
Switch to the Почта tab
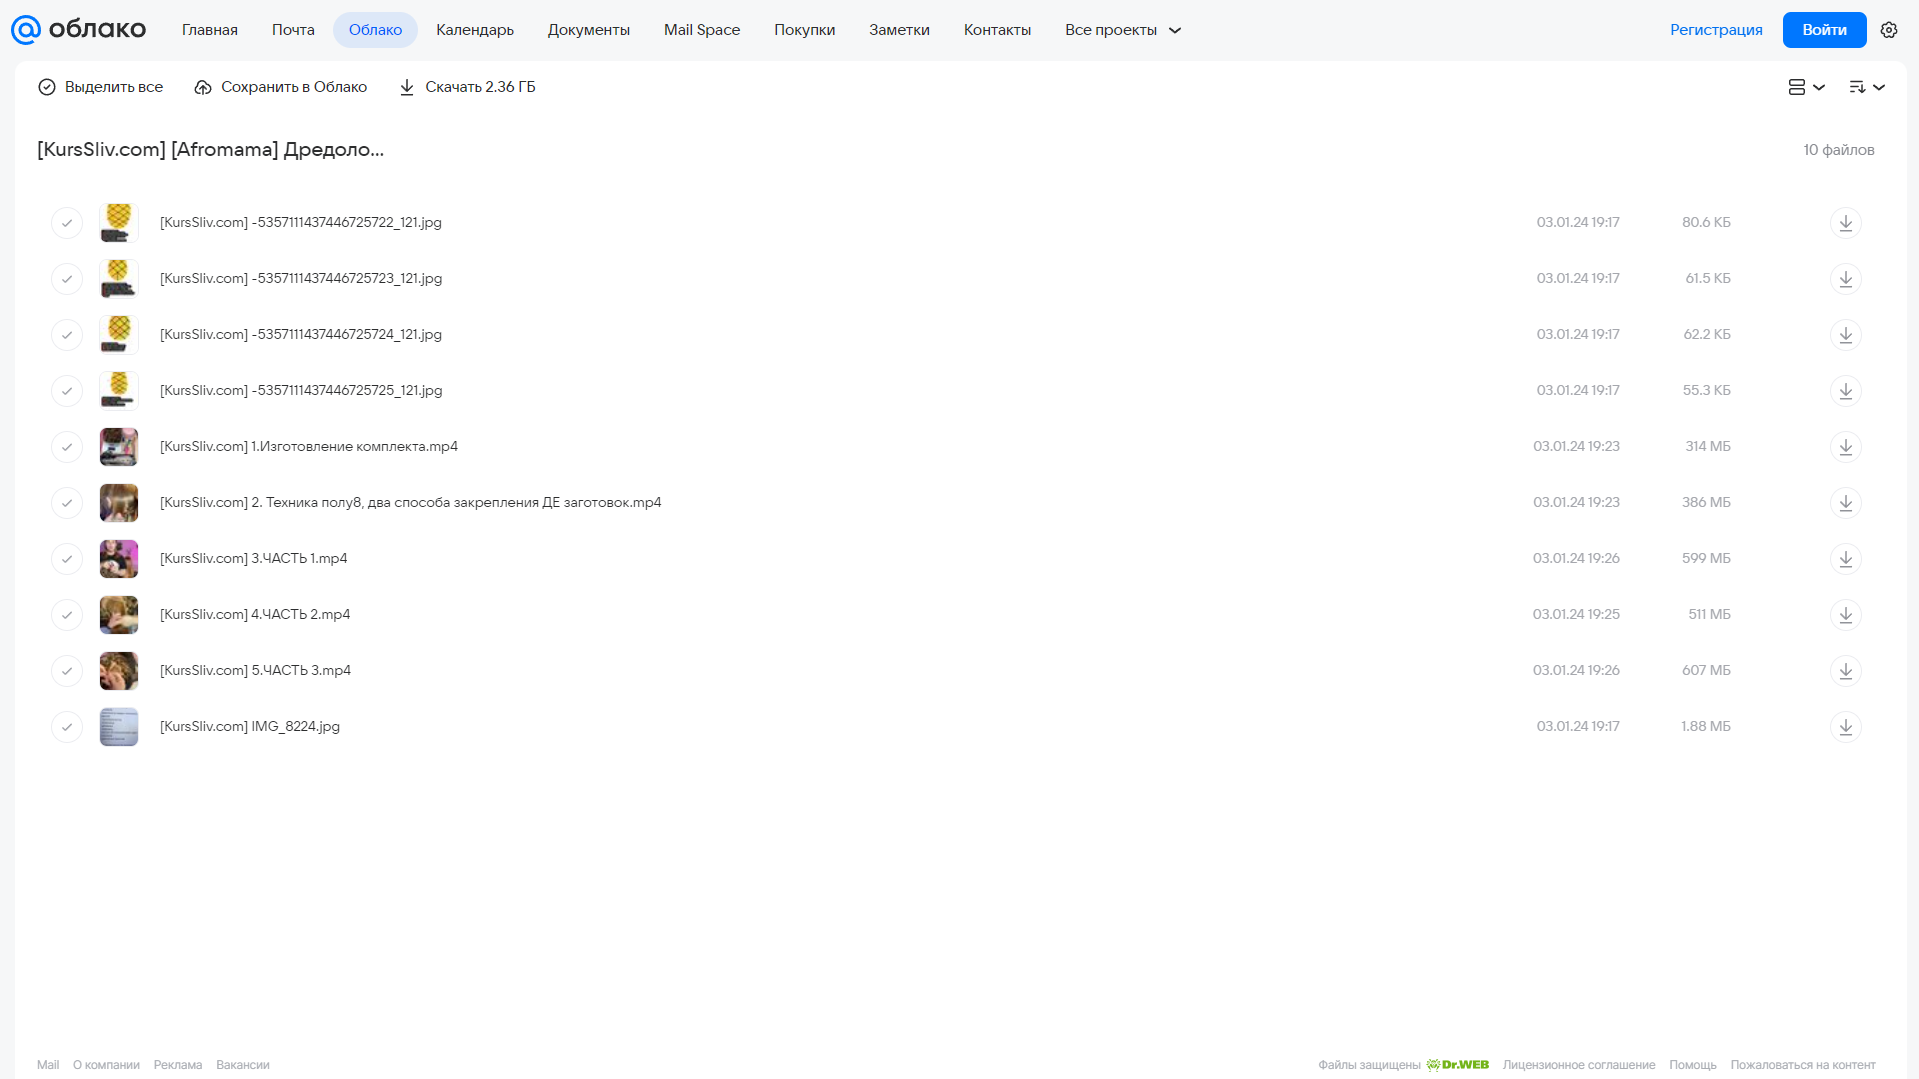pyautogui.click(x=293, y=30)
